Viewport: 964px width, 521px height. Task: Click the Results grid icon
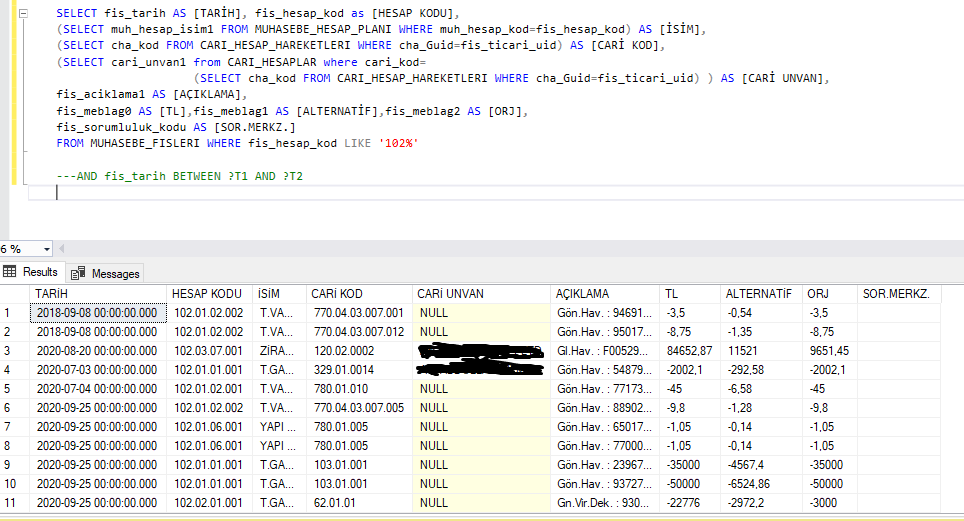pos(10,271)
